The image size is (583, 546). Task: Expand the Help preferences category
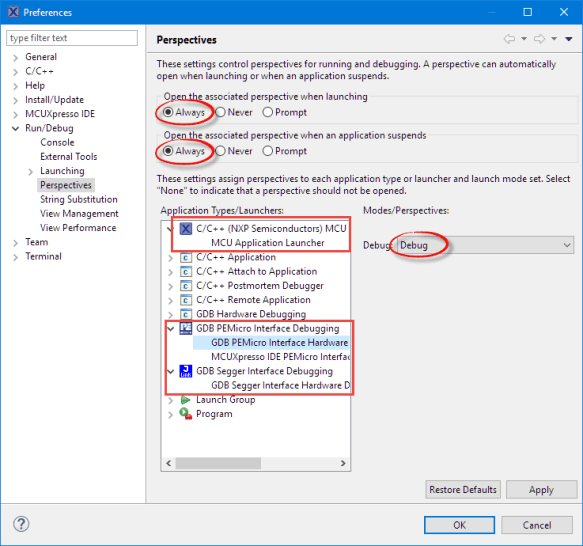click(15, 86)
